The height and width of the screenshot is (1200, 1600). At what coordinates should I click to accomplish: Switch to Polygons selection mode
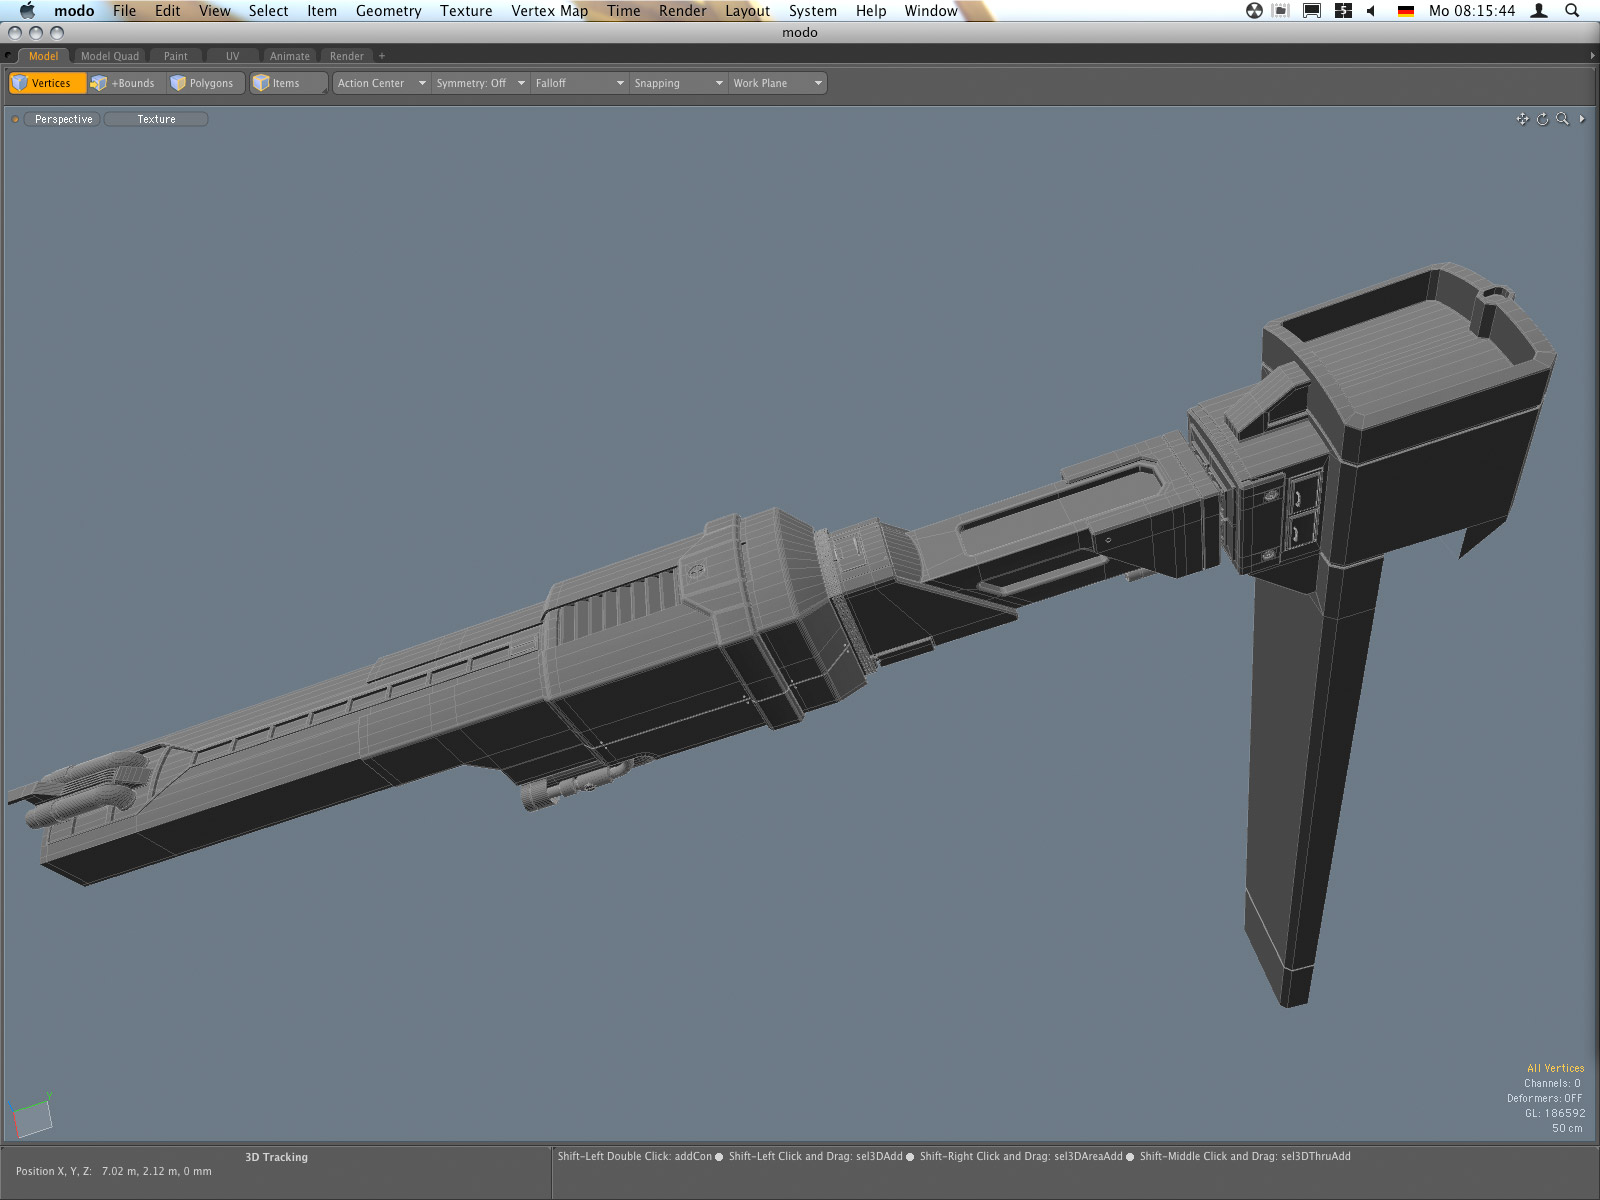tap(206, 83)
